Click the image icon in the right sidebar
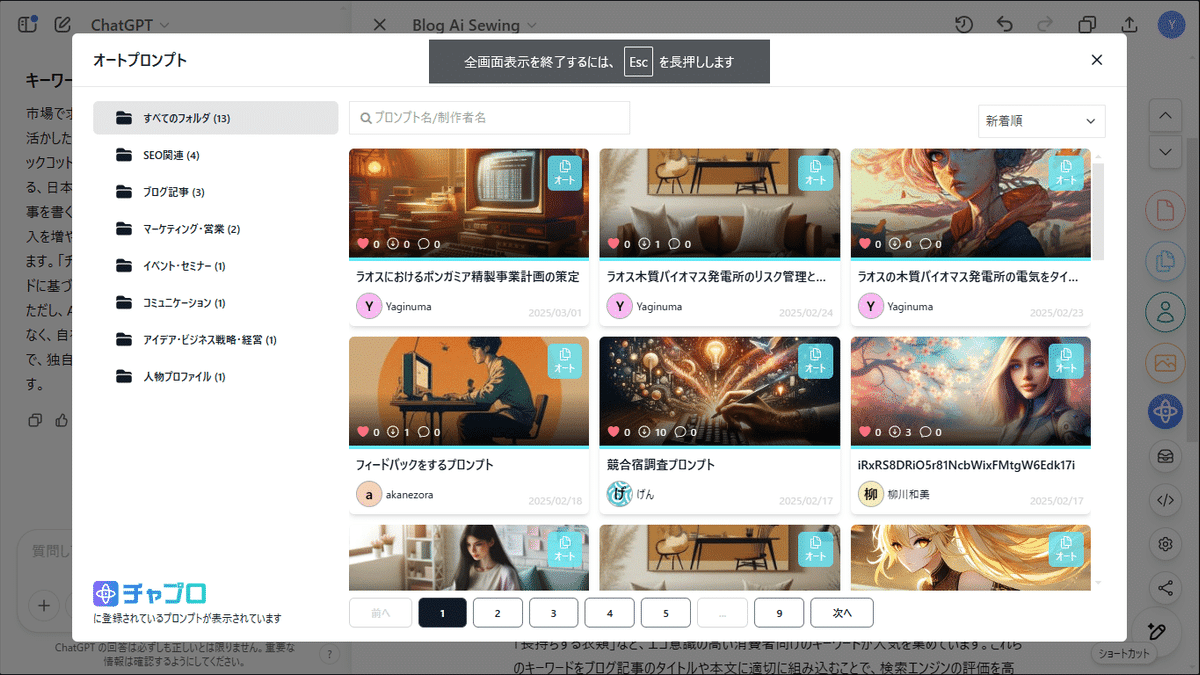 [1165, 363]
